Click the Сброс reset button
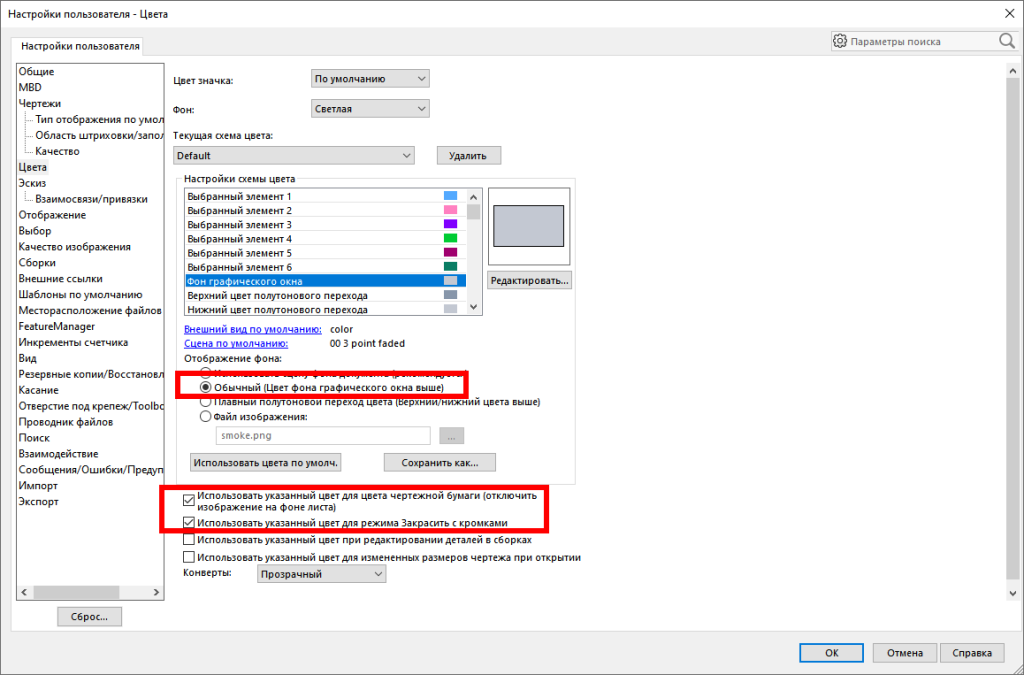Image resolution: width=1024 pixels, height=675 pixels. click(x=89, y=617)
